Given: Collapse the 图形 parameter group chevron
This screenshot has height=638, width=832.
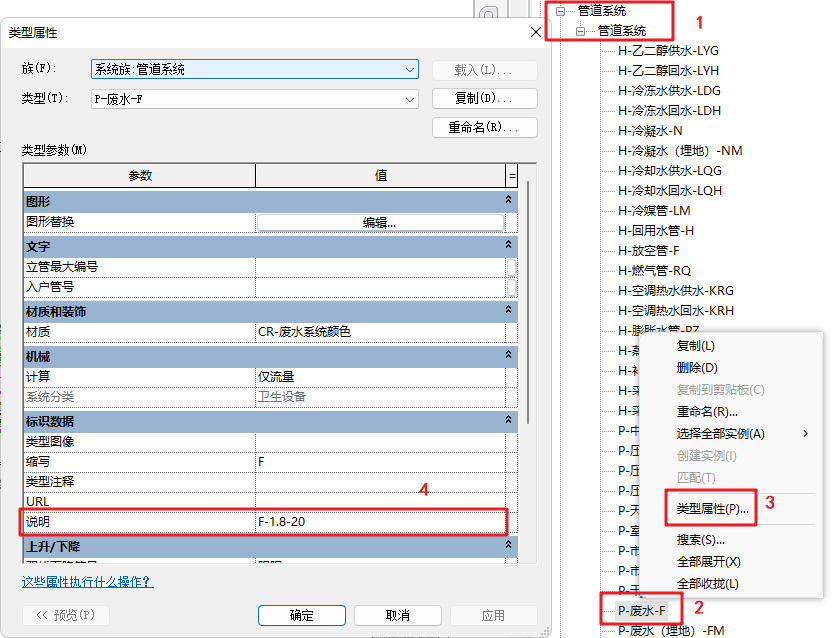Looking at the screenshot, I should [x=507, y=201].
